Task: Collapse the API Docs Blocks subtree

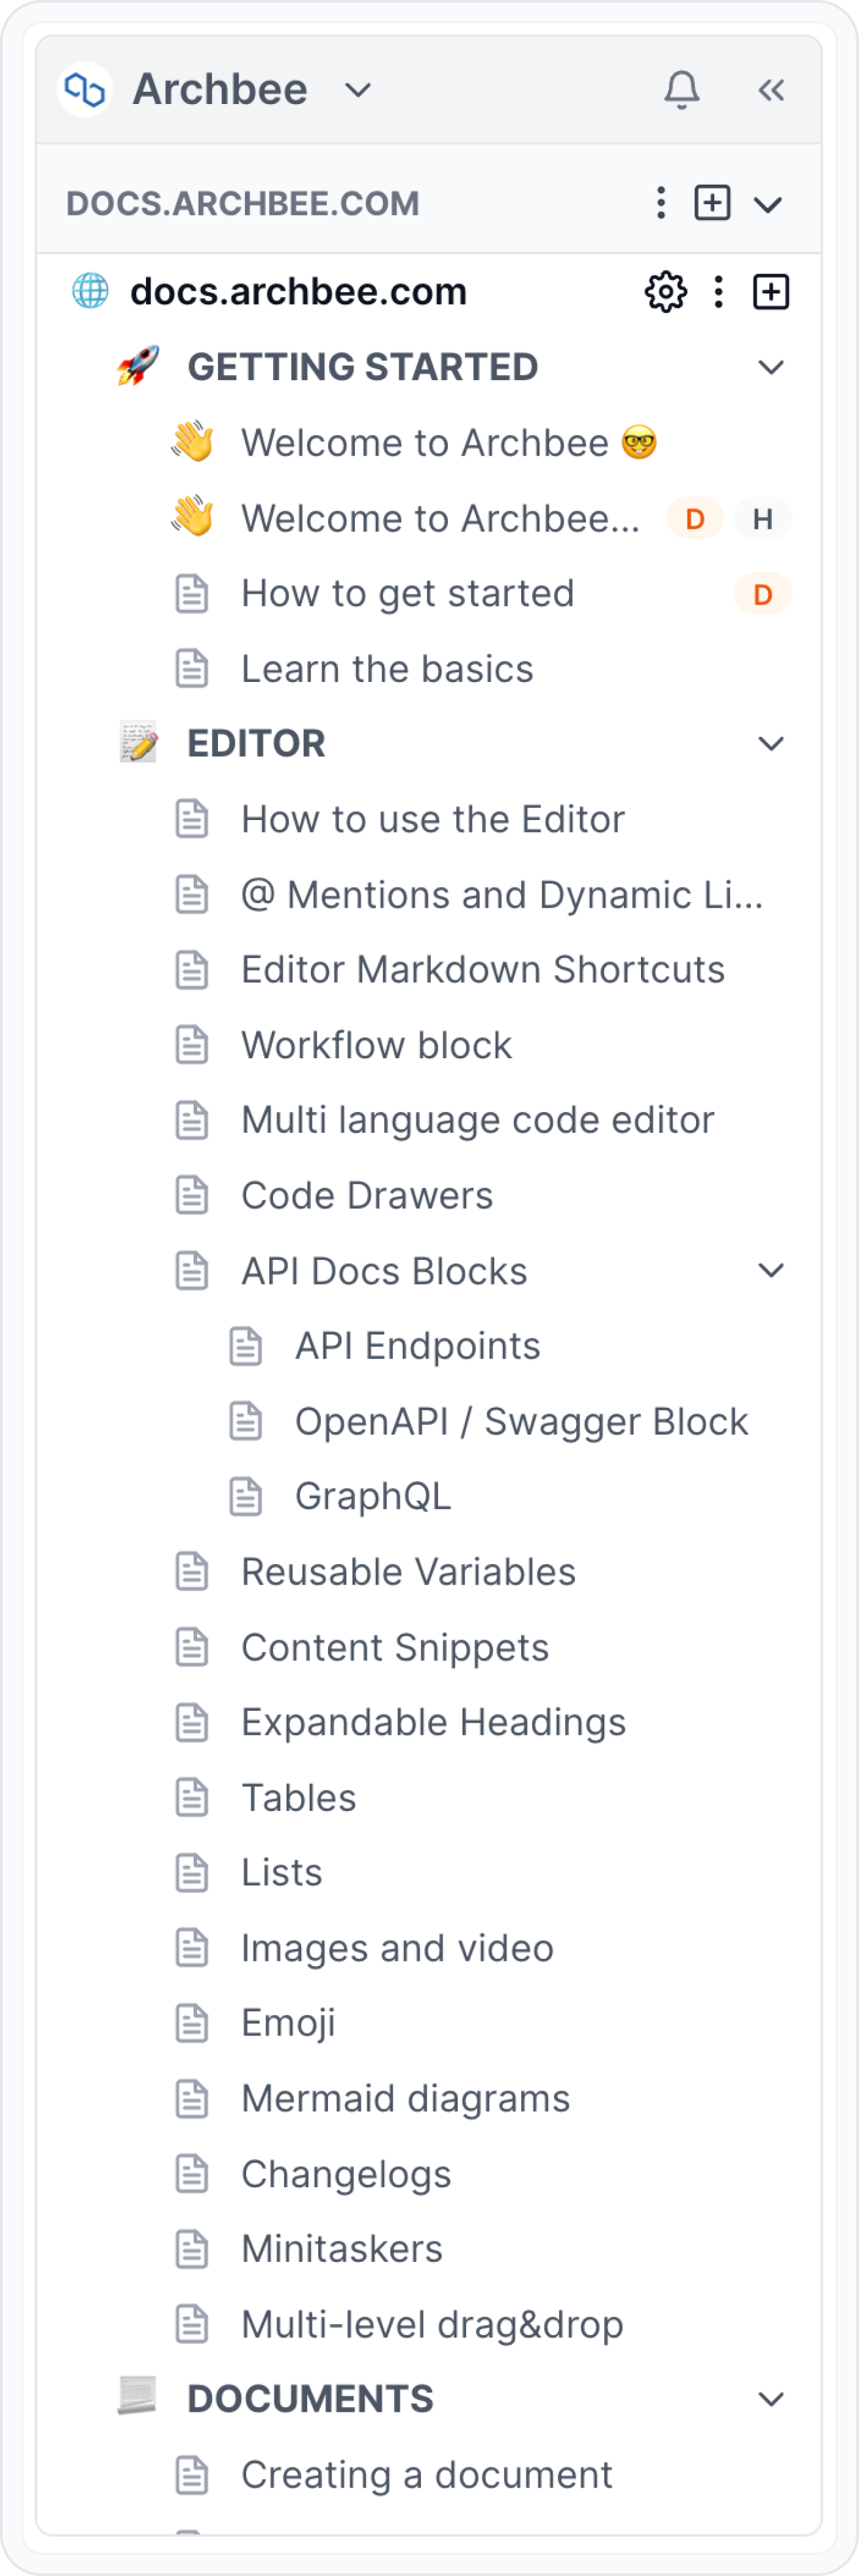Action: pos(770,1270)
